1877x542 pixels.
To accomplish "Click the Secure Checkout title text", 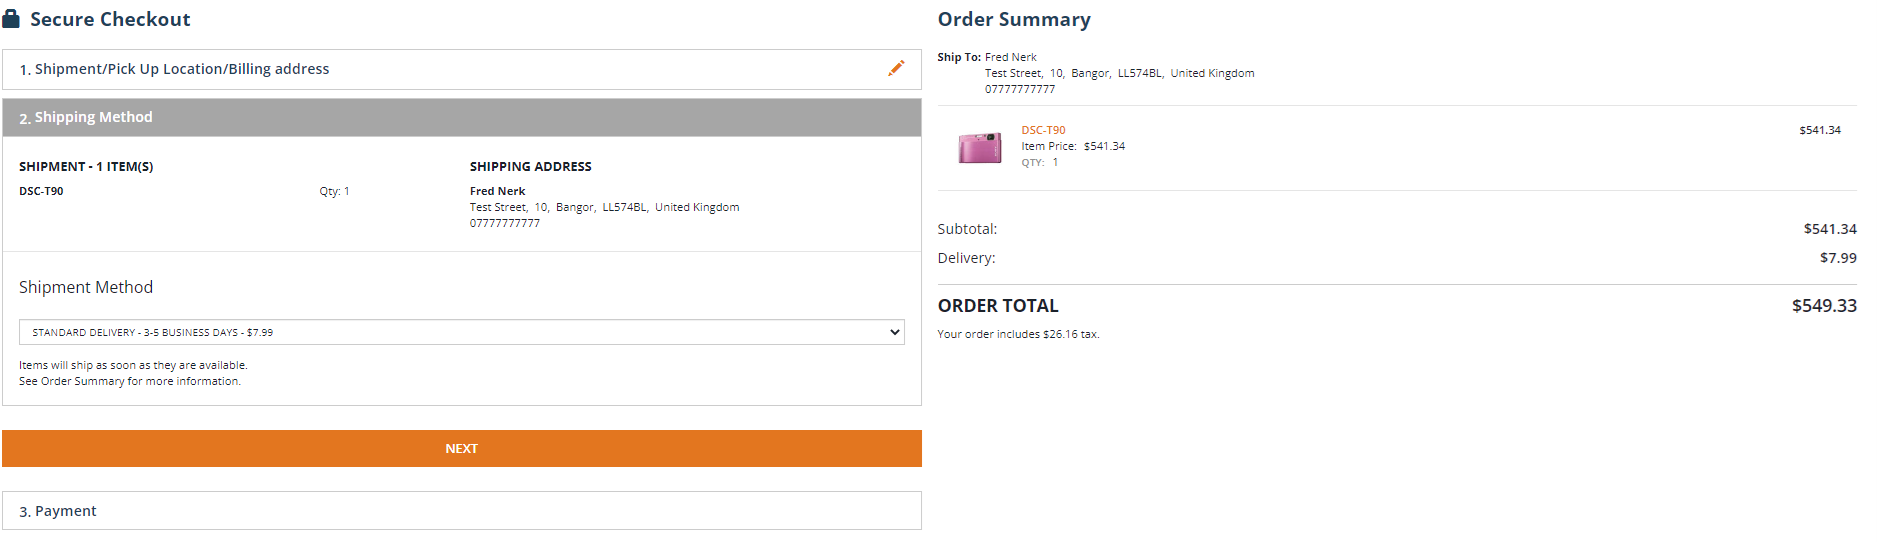I will pos(110,19).
